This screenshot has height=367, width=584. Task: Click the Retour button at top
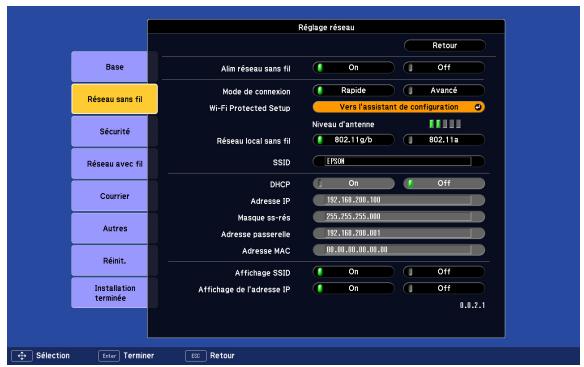444,45
